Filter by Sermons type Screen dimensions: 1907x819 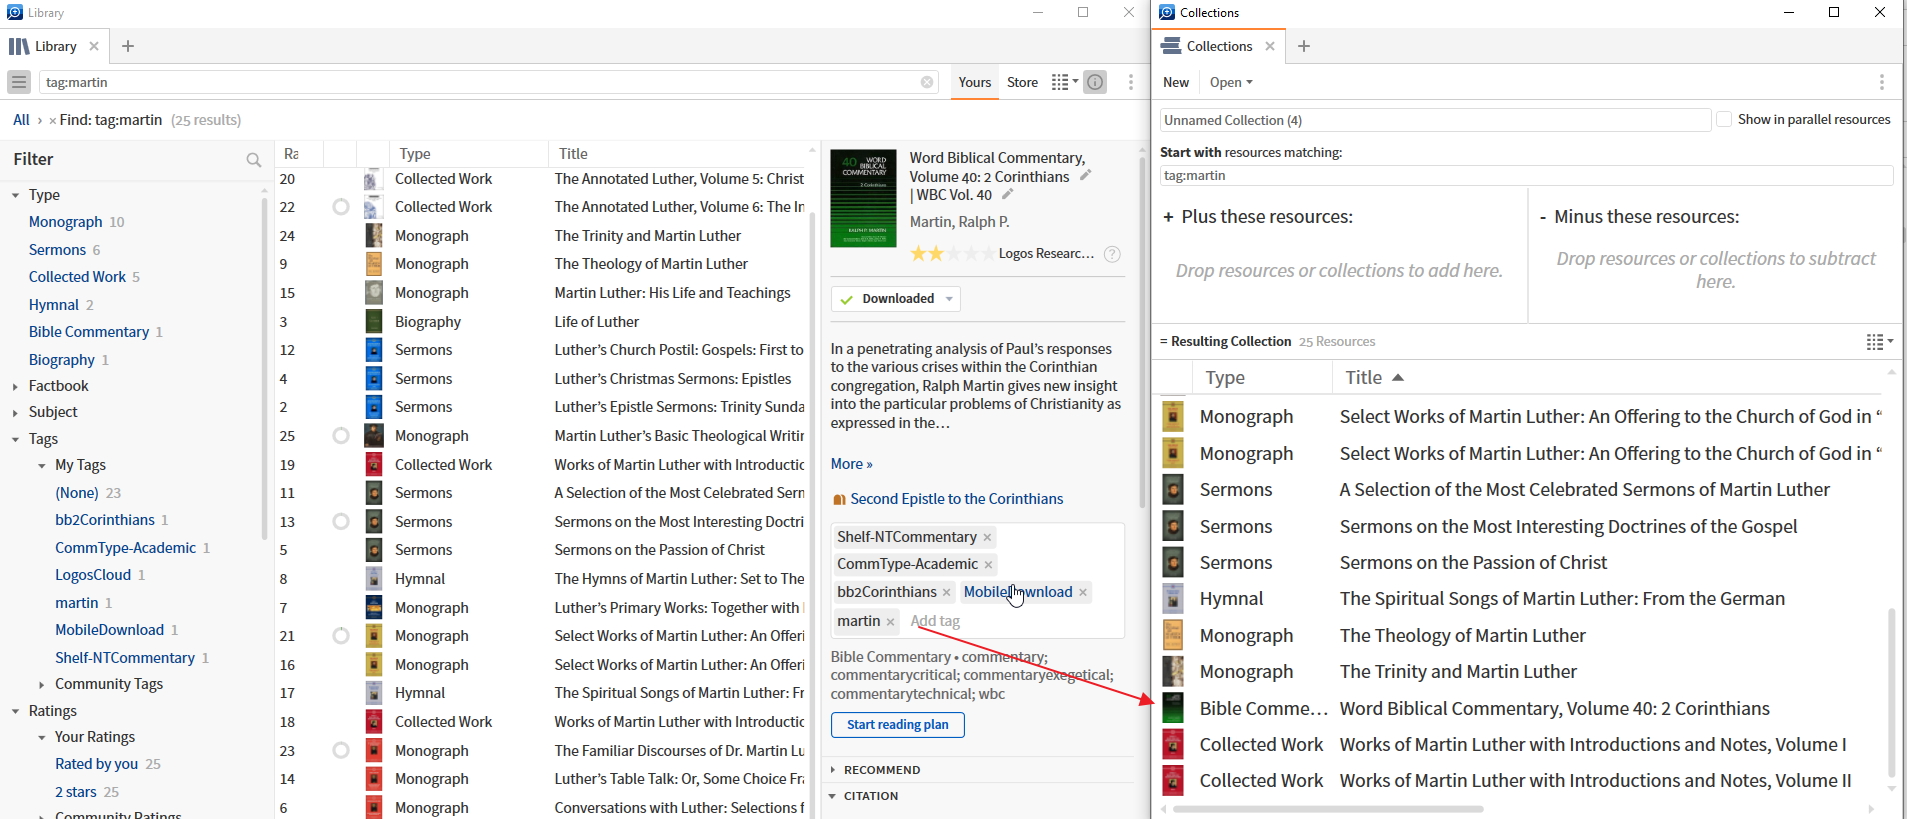(57, 250)
